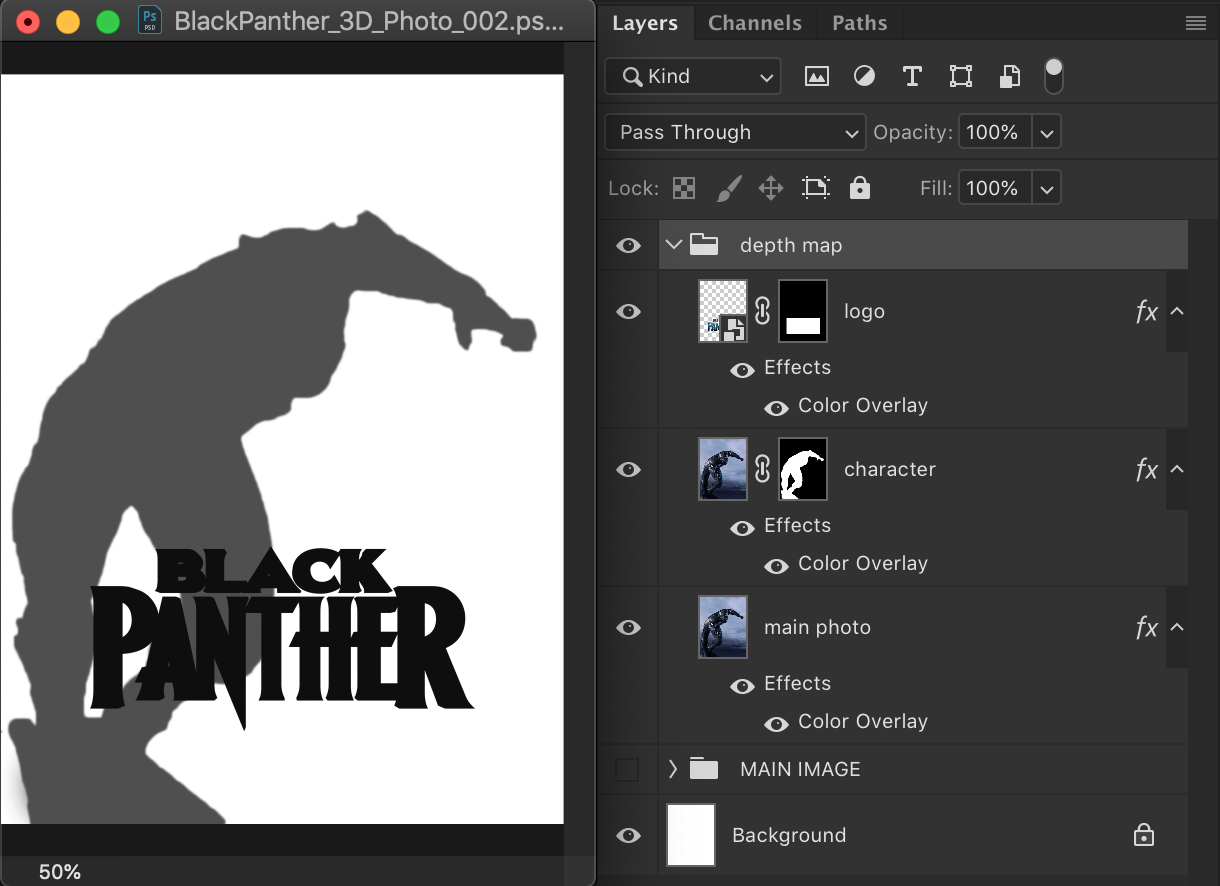Click the fx icon on main photo layer
Screen dimensions: 1220x886
pyautogui.click(x=1147, y=628)
